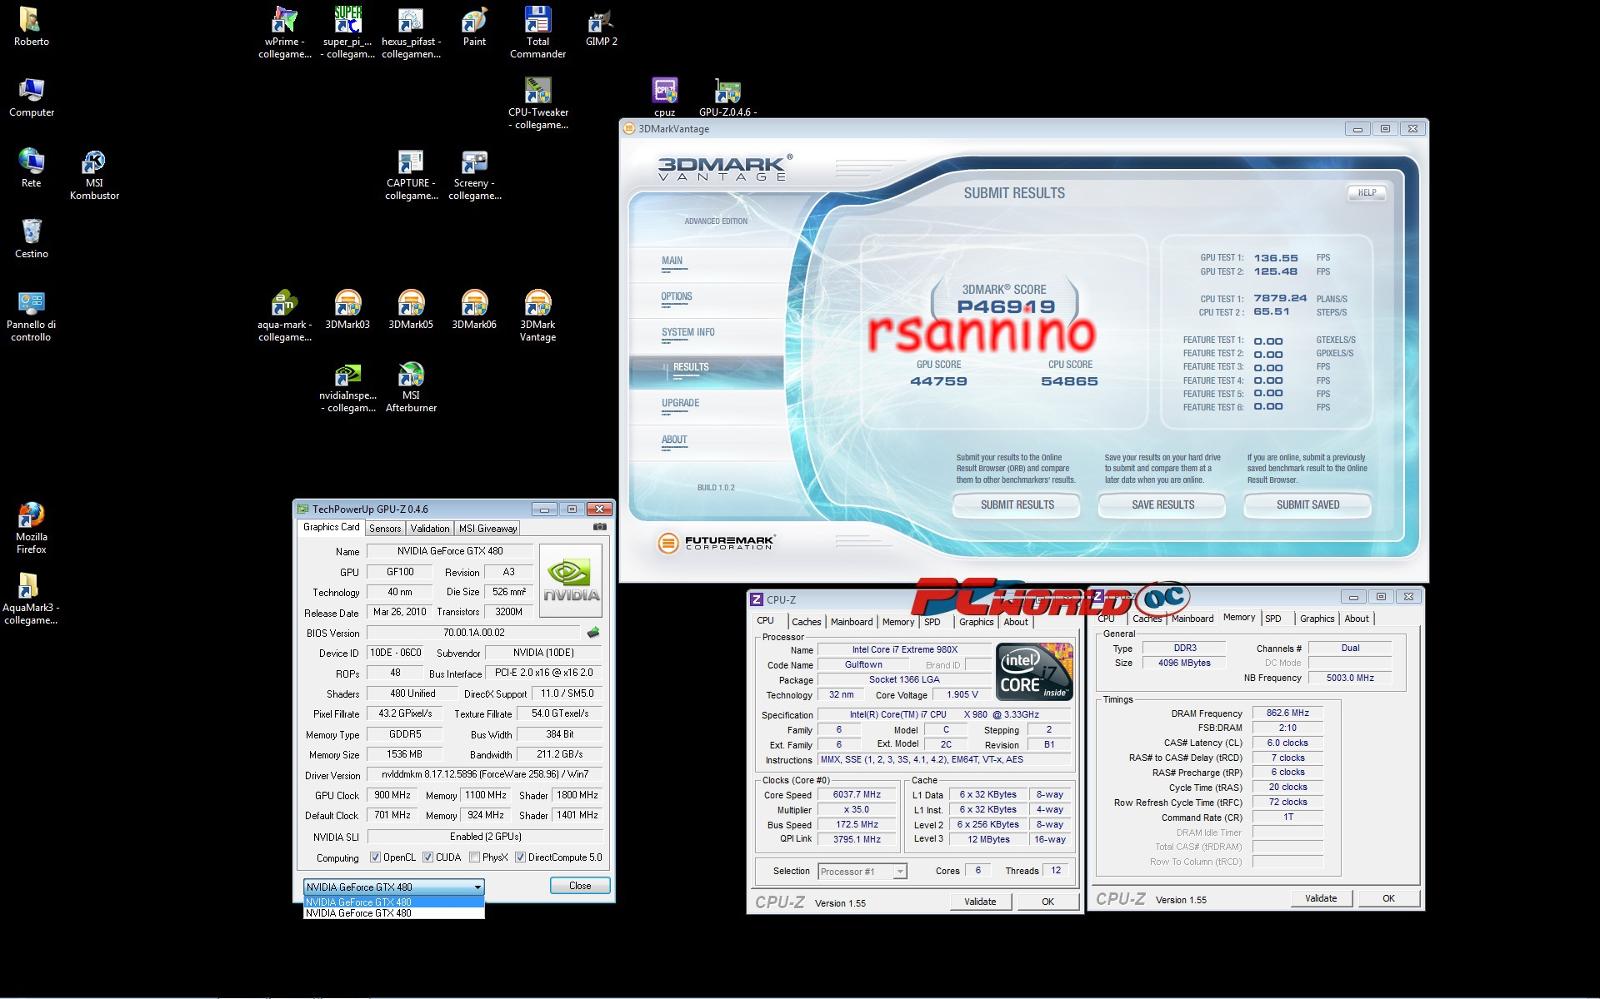Click Validate in left CPU-Z window
This screenshot has height=999, width=1600.
(x=980, y=901)
